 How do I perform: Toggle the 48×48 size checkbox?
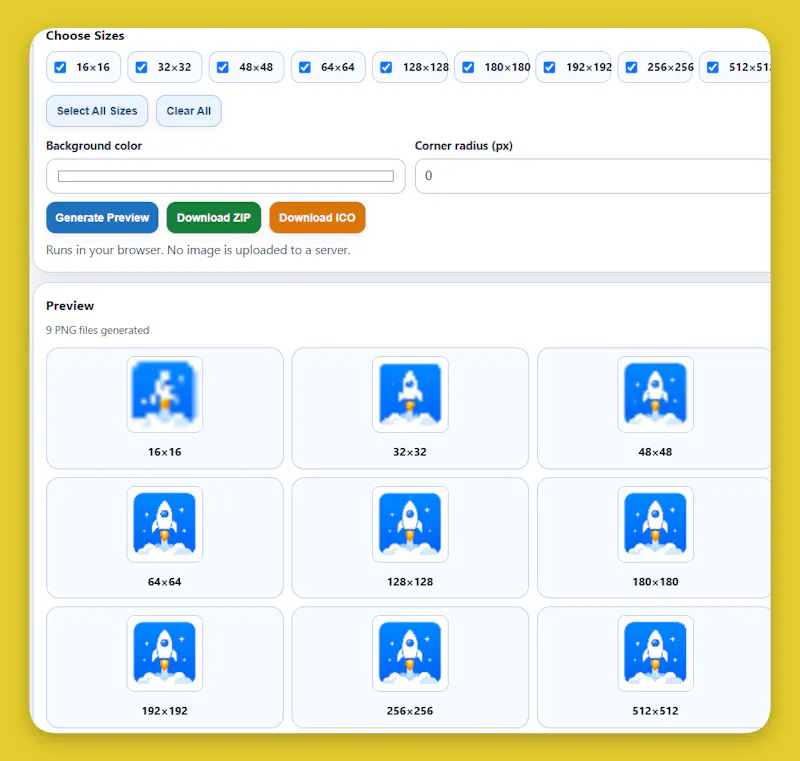click(x=223, y=67)
